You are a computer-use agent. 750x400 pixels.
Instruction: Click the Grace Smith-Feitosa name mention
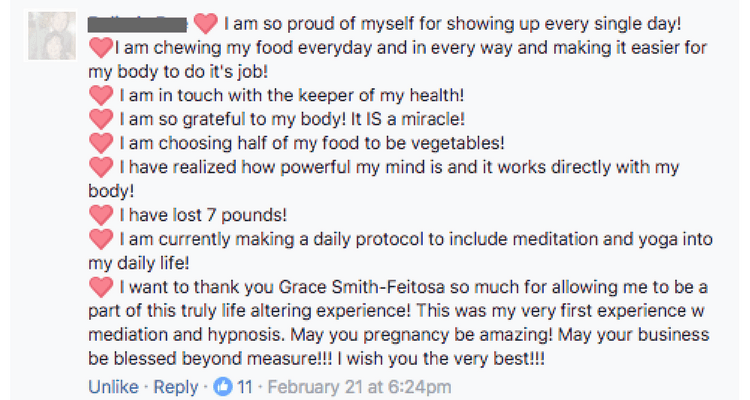(362, 287)
